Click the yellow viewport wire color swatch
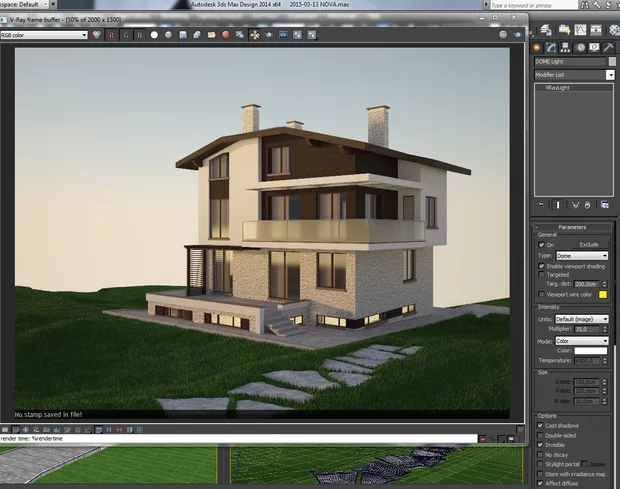The height and width of the screenshot is (489, 620). 603,294
